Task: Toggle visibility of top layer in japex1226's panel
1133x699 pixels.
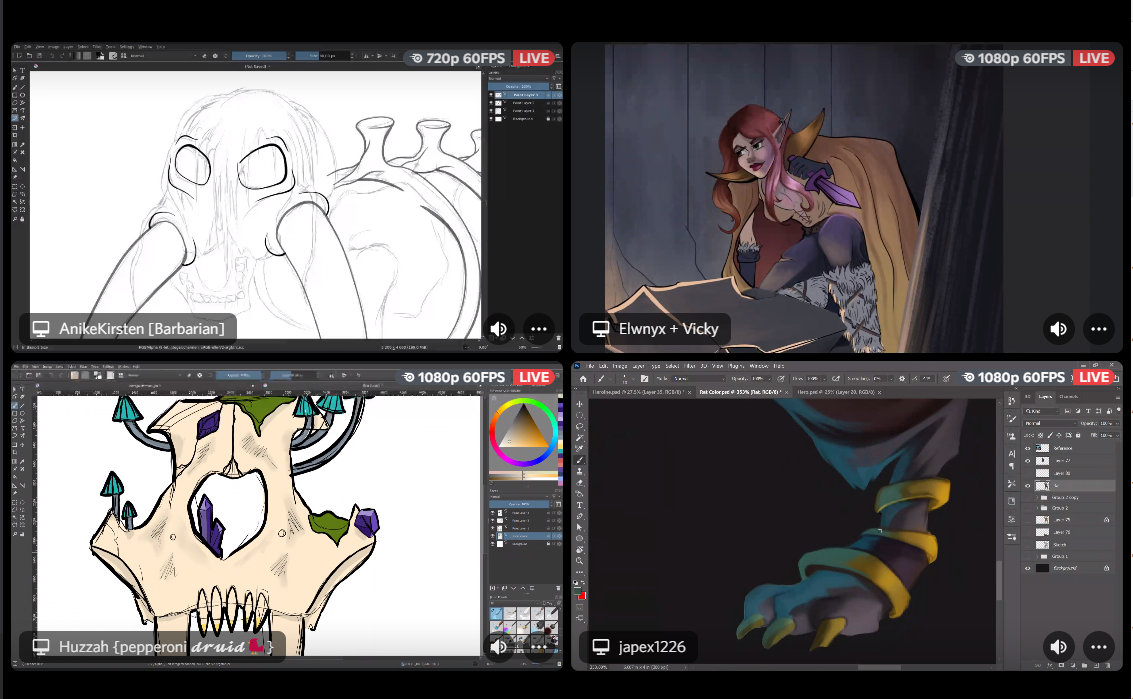Action: (1027, 448)
